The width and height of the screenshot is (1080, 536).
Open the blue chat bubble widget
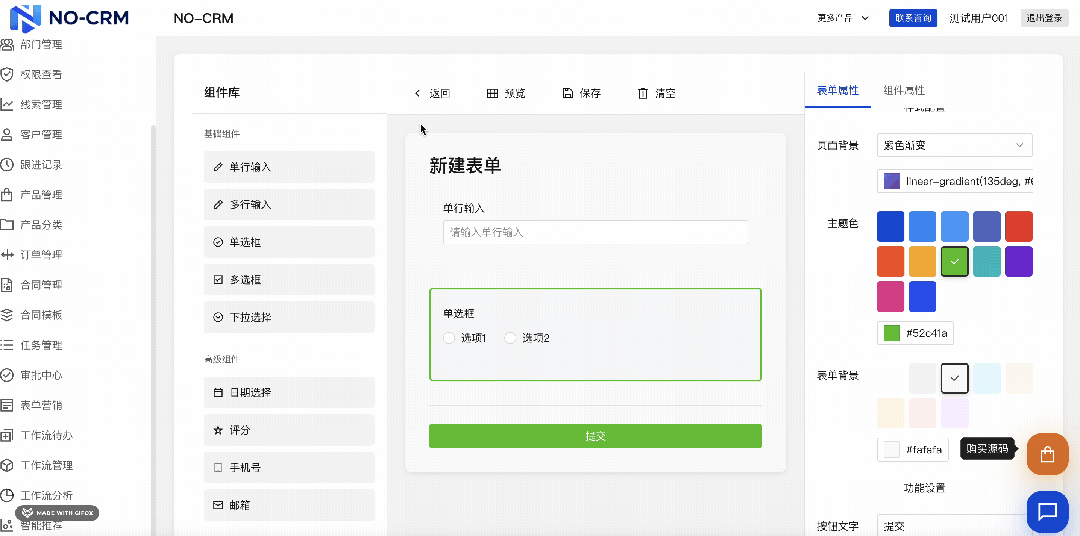pyautogui.click(x=1048, y=512)
